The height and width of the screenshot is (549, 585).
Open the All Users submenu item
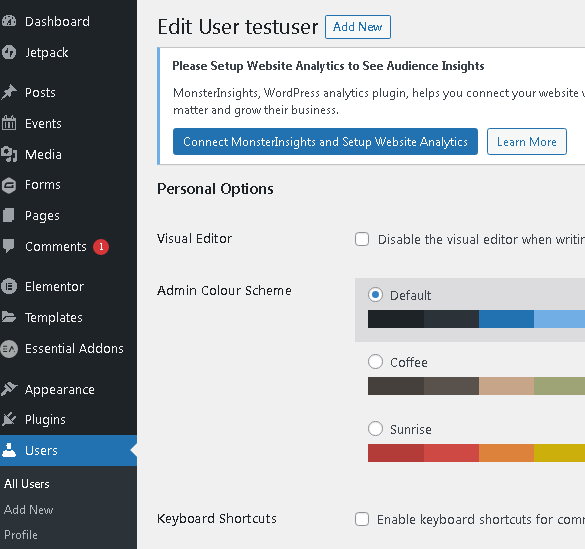point(27,484)
